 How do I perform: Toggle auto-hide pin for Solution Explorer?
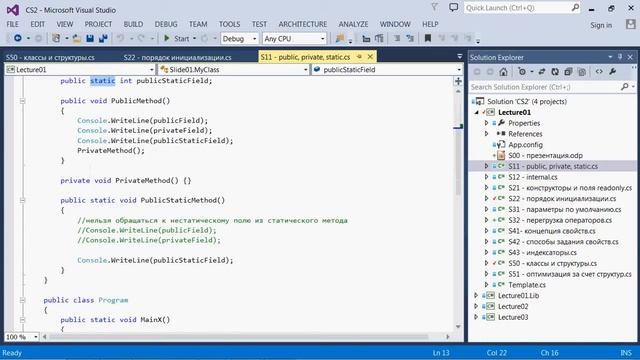(620, 57)
